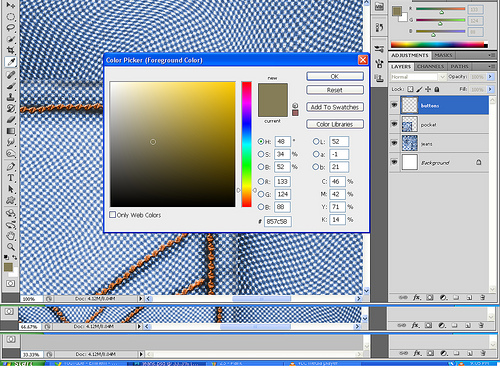Select the Custom Shape tool
The height and width of the screenshot is (375, 500).
pyautogui.click(x=11, y=200)
